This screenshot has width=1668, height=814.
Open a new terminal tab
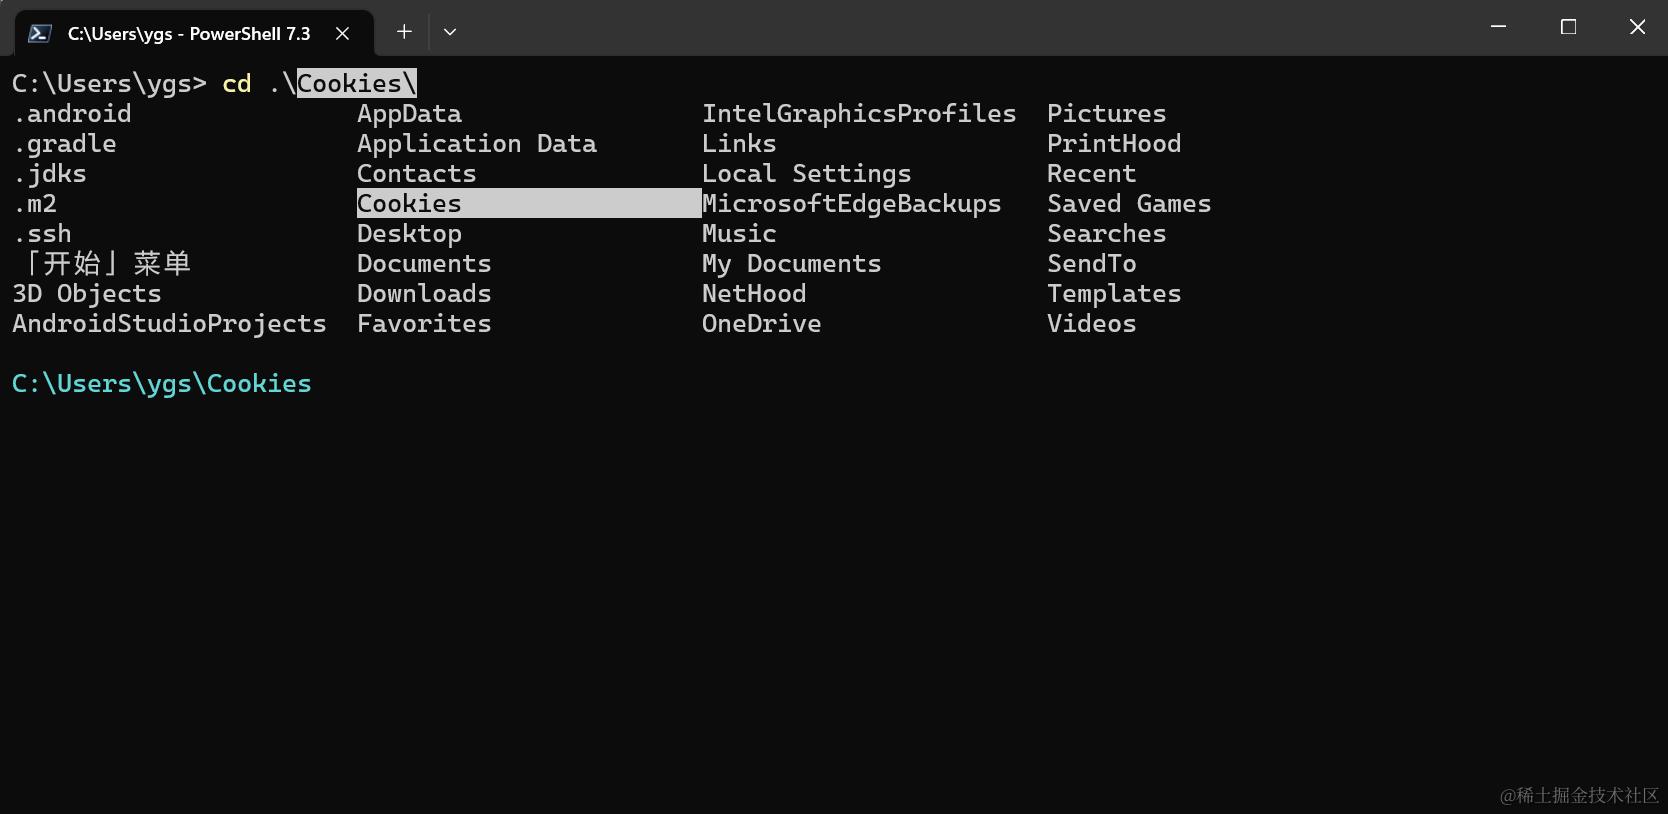click(x=404, y=32)
